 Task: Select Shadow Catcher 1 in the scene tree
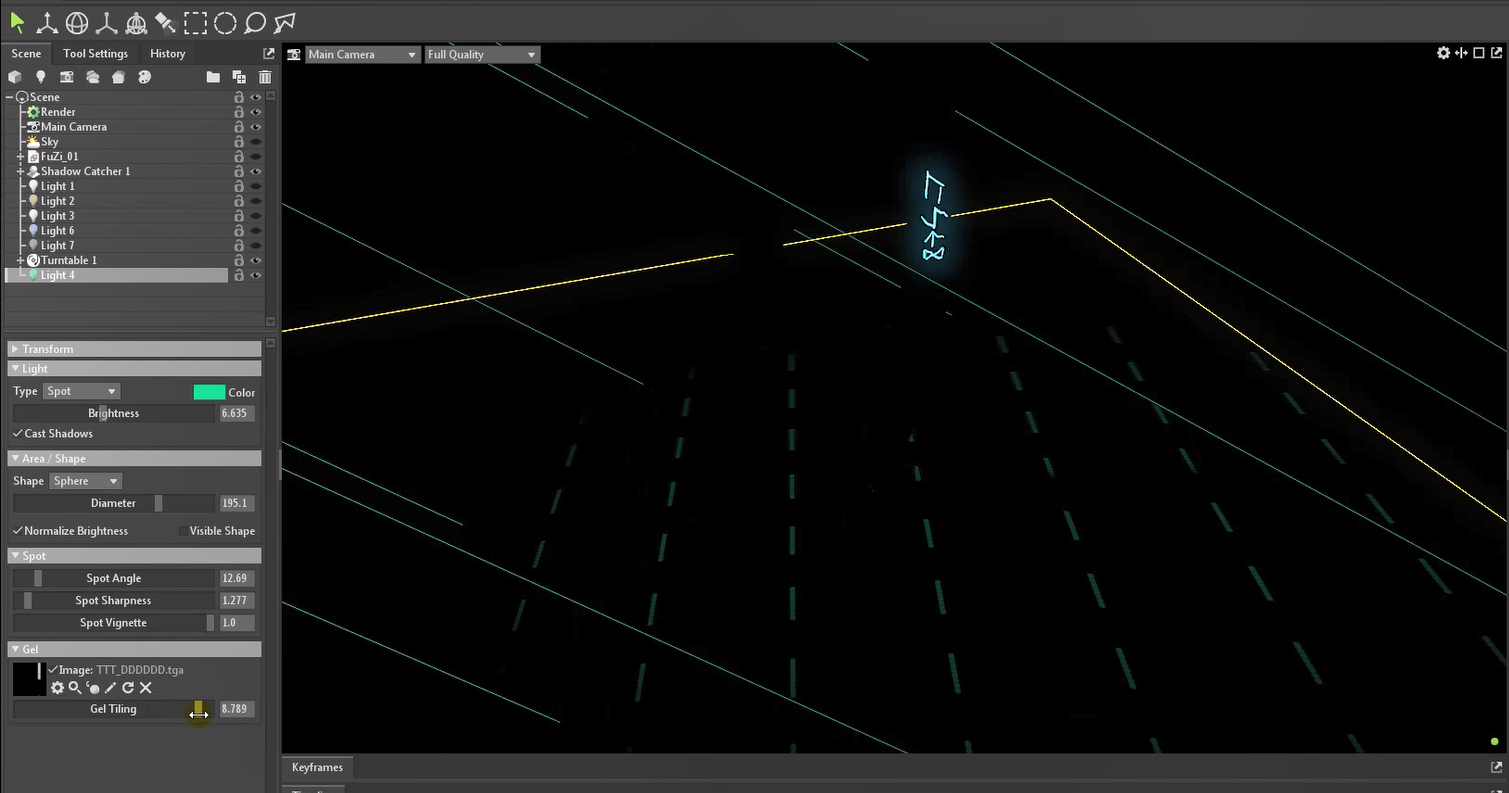(85, 171)
